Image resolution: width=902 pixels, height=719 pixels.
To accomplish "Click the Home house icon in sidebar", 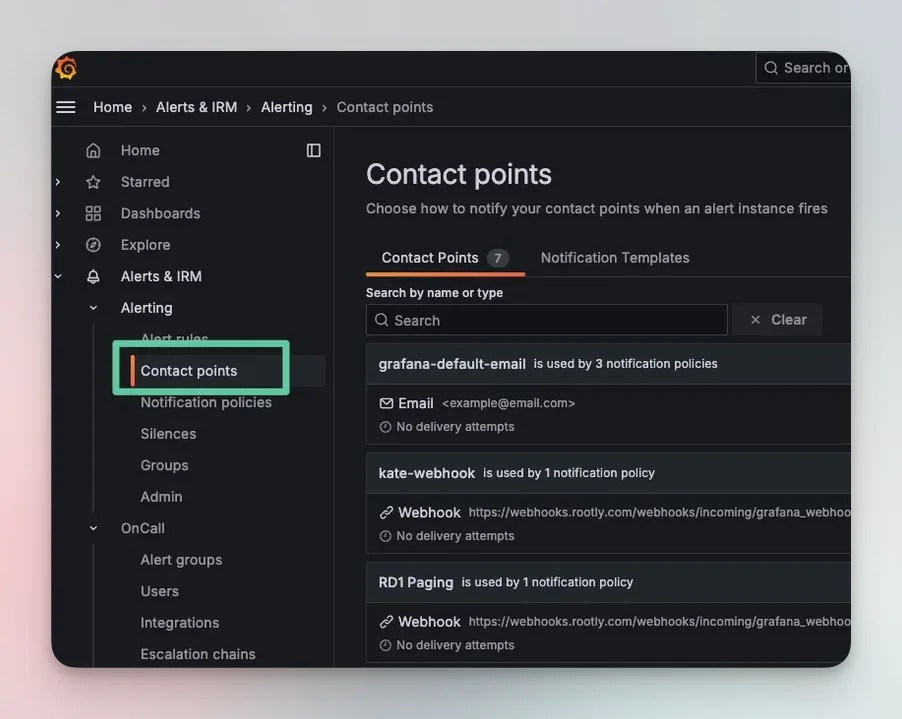I will coord(93,151).
